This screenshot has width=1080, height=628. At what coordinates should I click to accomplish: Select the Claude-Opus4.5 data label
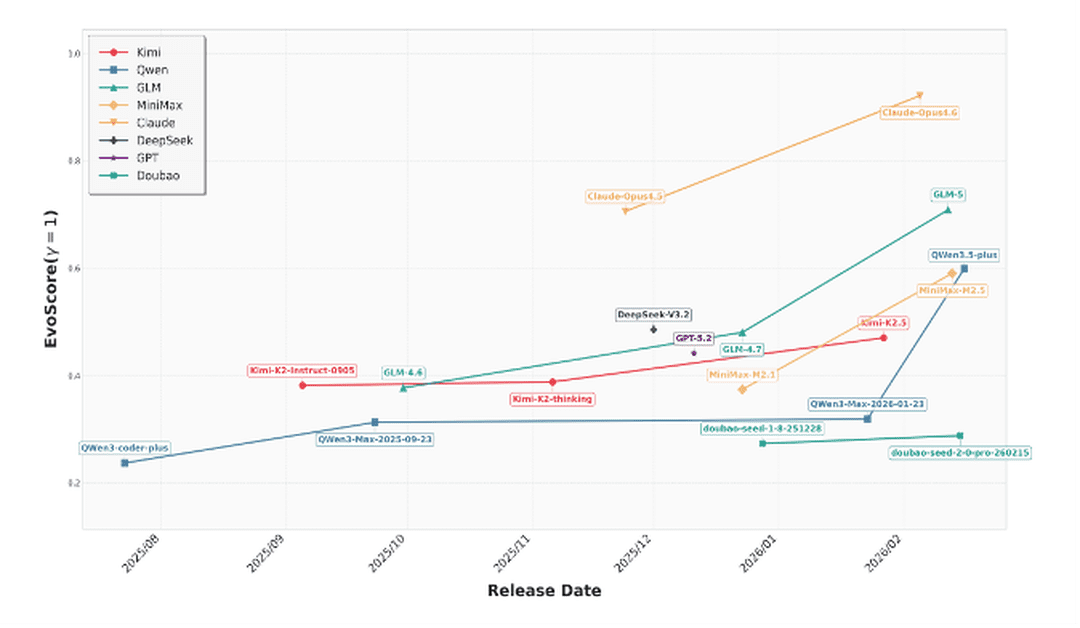tap(625, 197)
